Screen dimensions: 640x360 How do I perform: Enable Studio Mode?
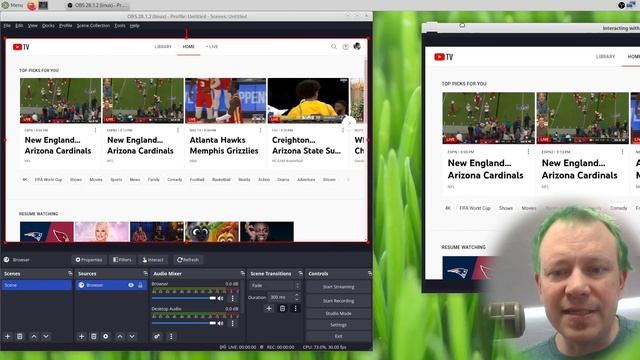tap(338, 313)
